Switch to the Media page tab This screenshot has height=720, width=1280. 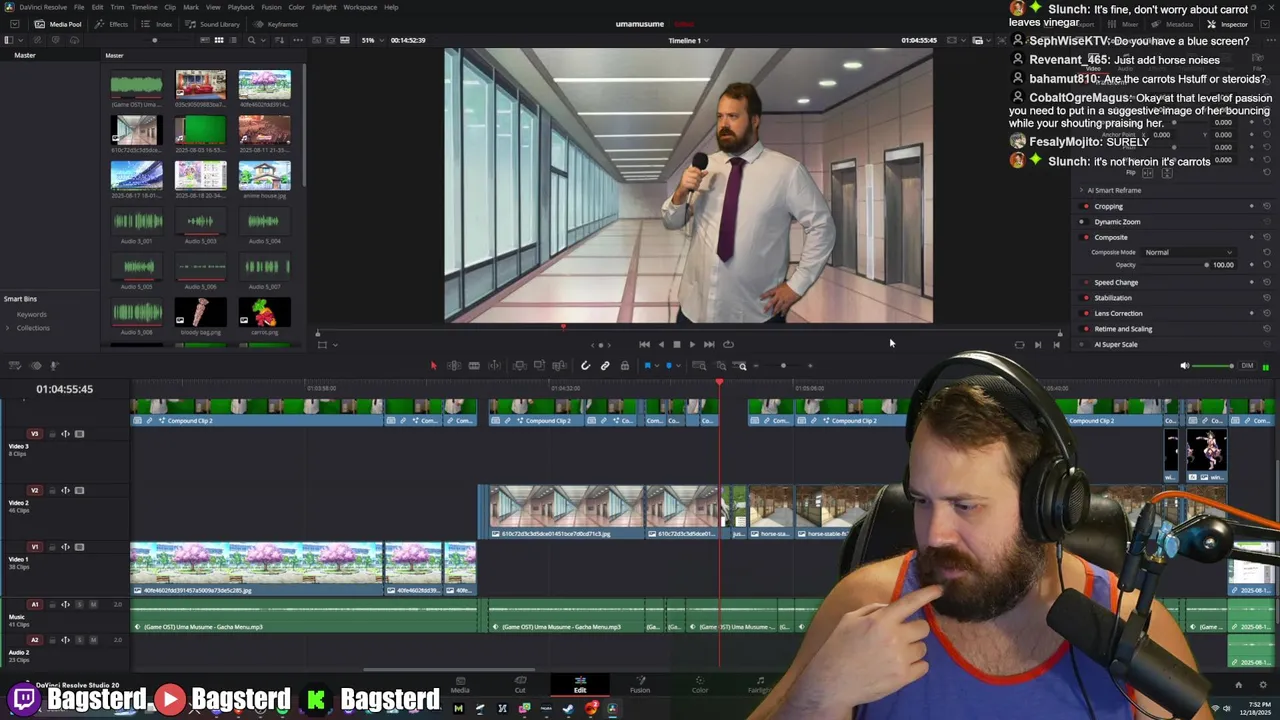point(460,684)
